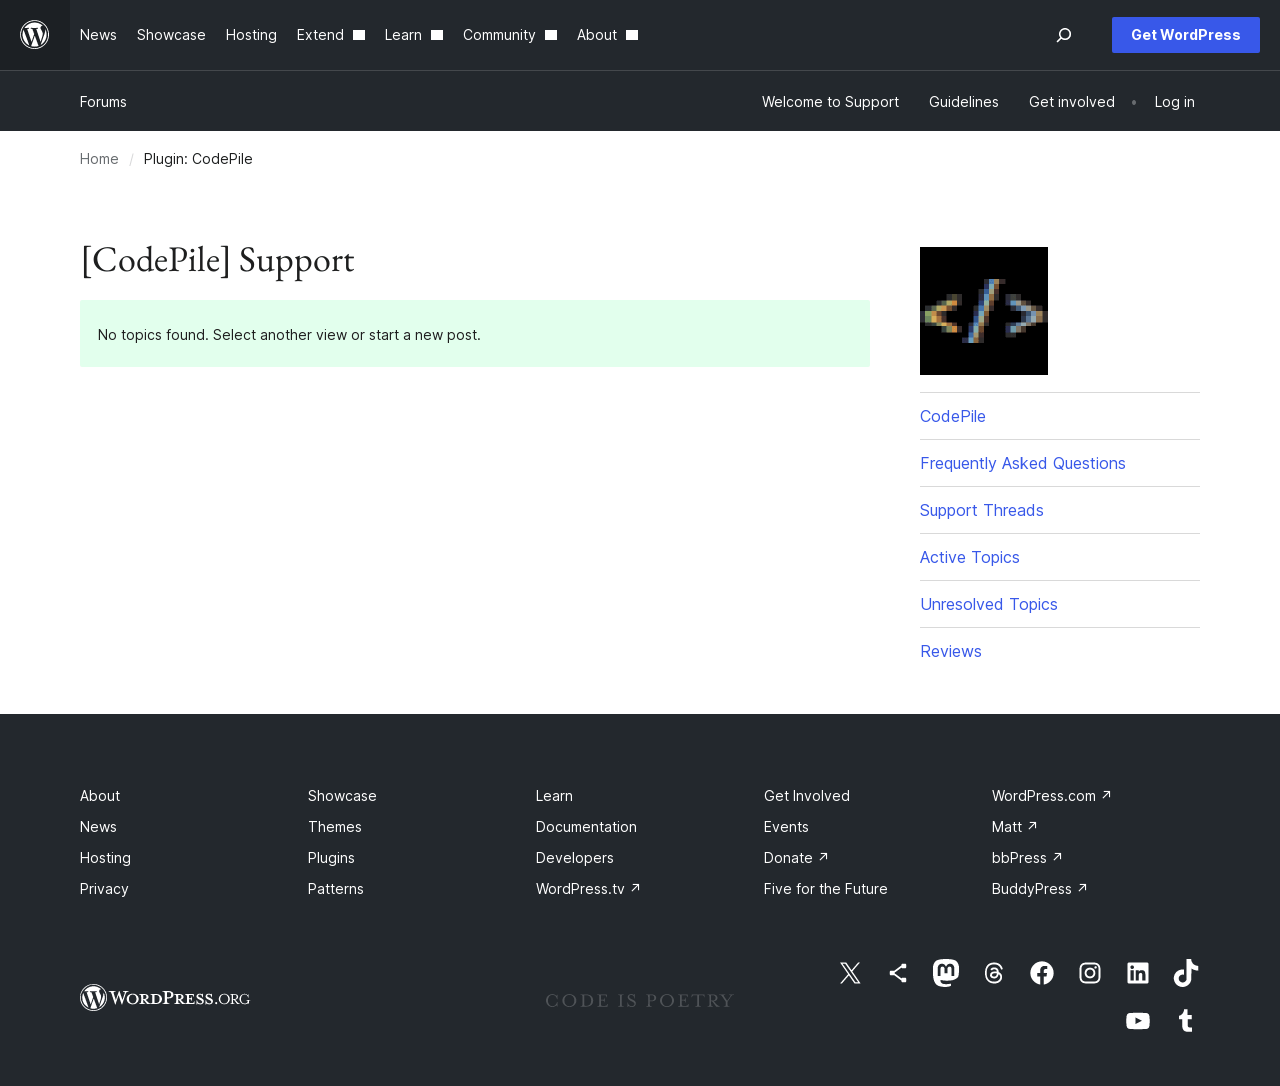Expand the About submenu arrow
This screenshot has width=1280, height=1086.
632,35
